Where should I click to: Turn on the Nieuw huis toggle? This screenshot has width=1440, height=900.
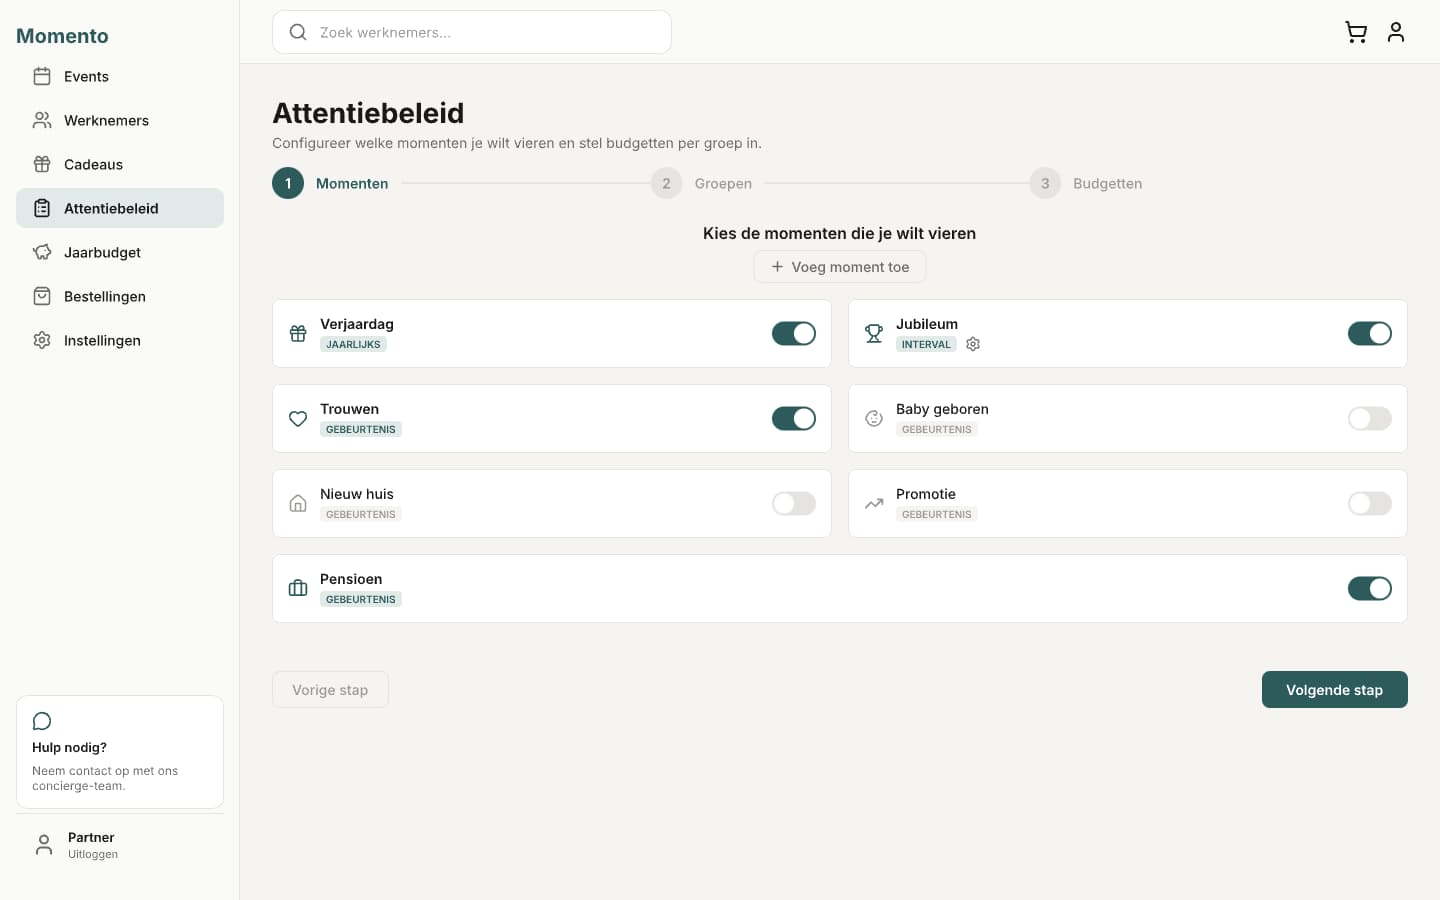pyautogui.click(x=794, y=503)
